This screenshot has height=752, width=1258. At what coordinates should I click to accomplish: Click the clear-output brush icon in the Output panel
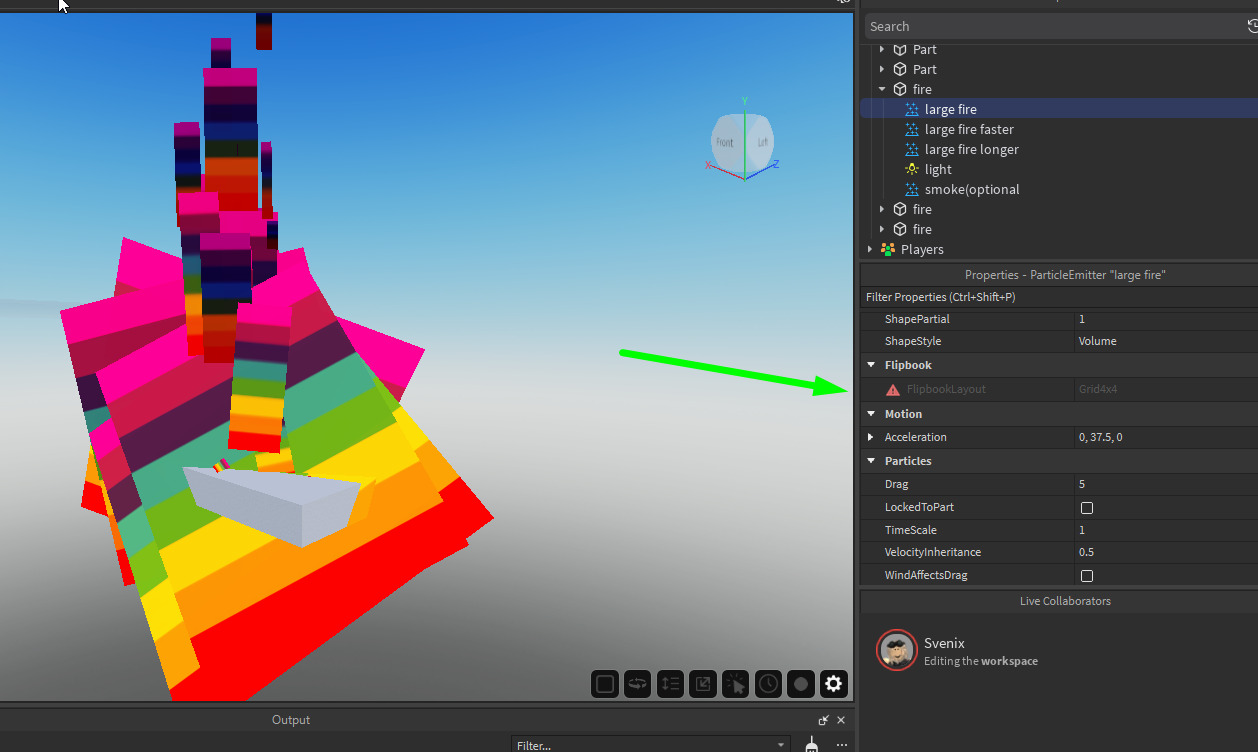(811, 745)
